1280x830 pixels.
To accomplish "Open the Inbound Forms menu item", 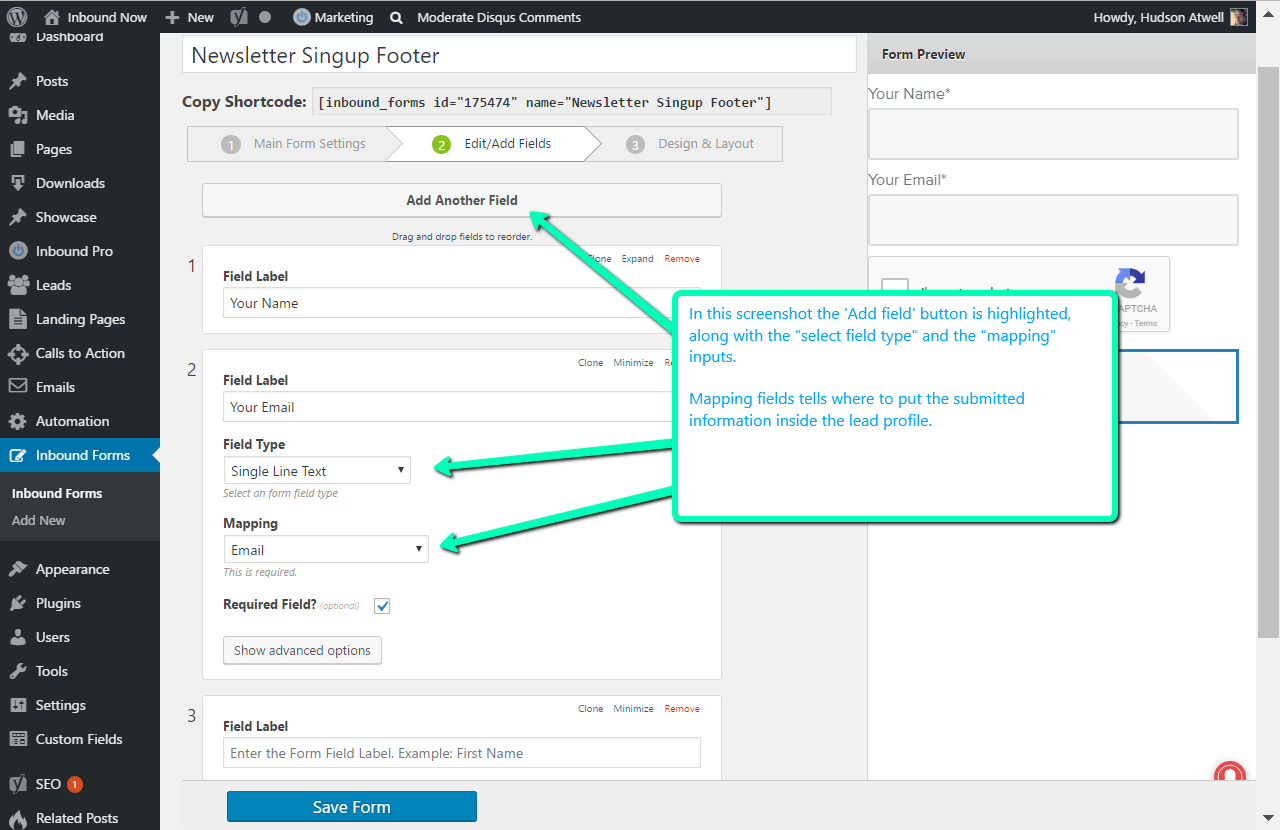I will (80, 455).
